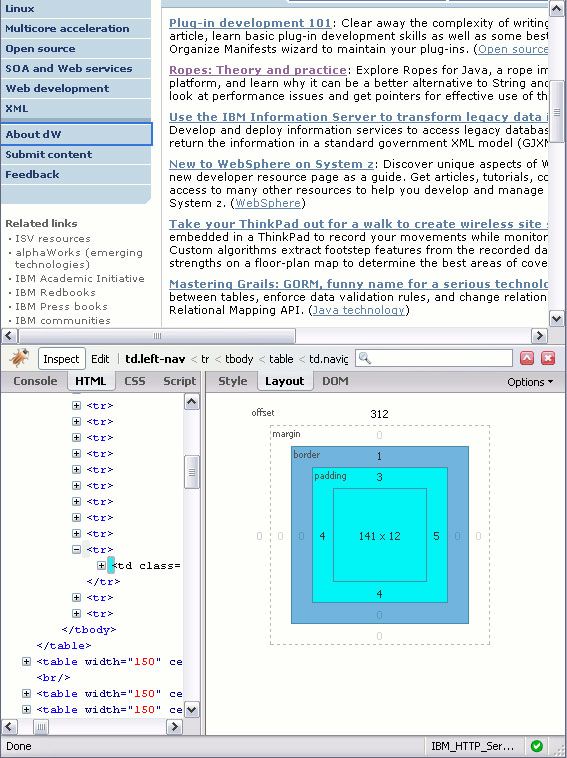This screenshot has height=758, width=567.
Task: Expand the last table width="150" node
Action: pos(27,709)
